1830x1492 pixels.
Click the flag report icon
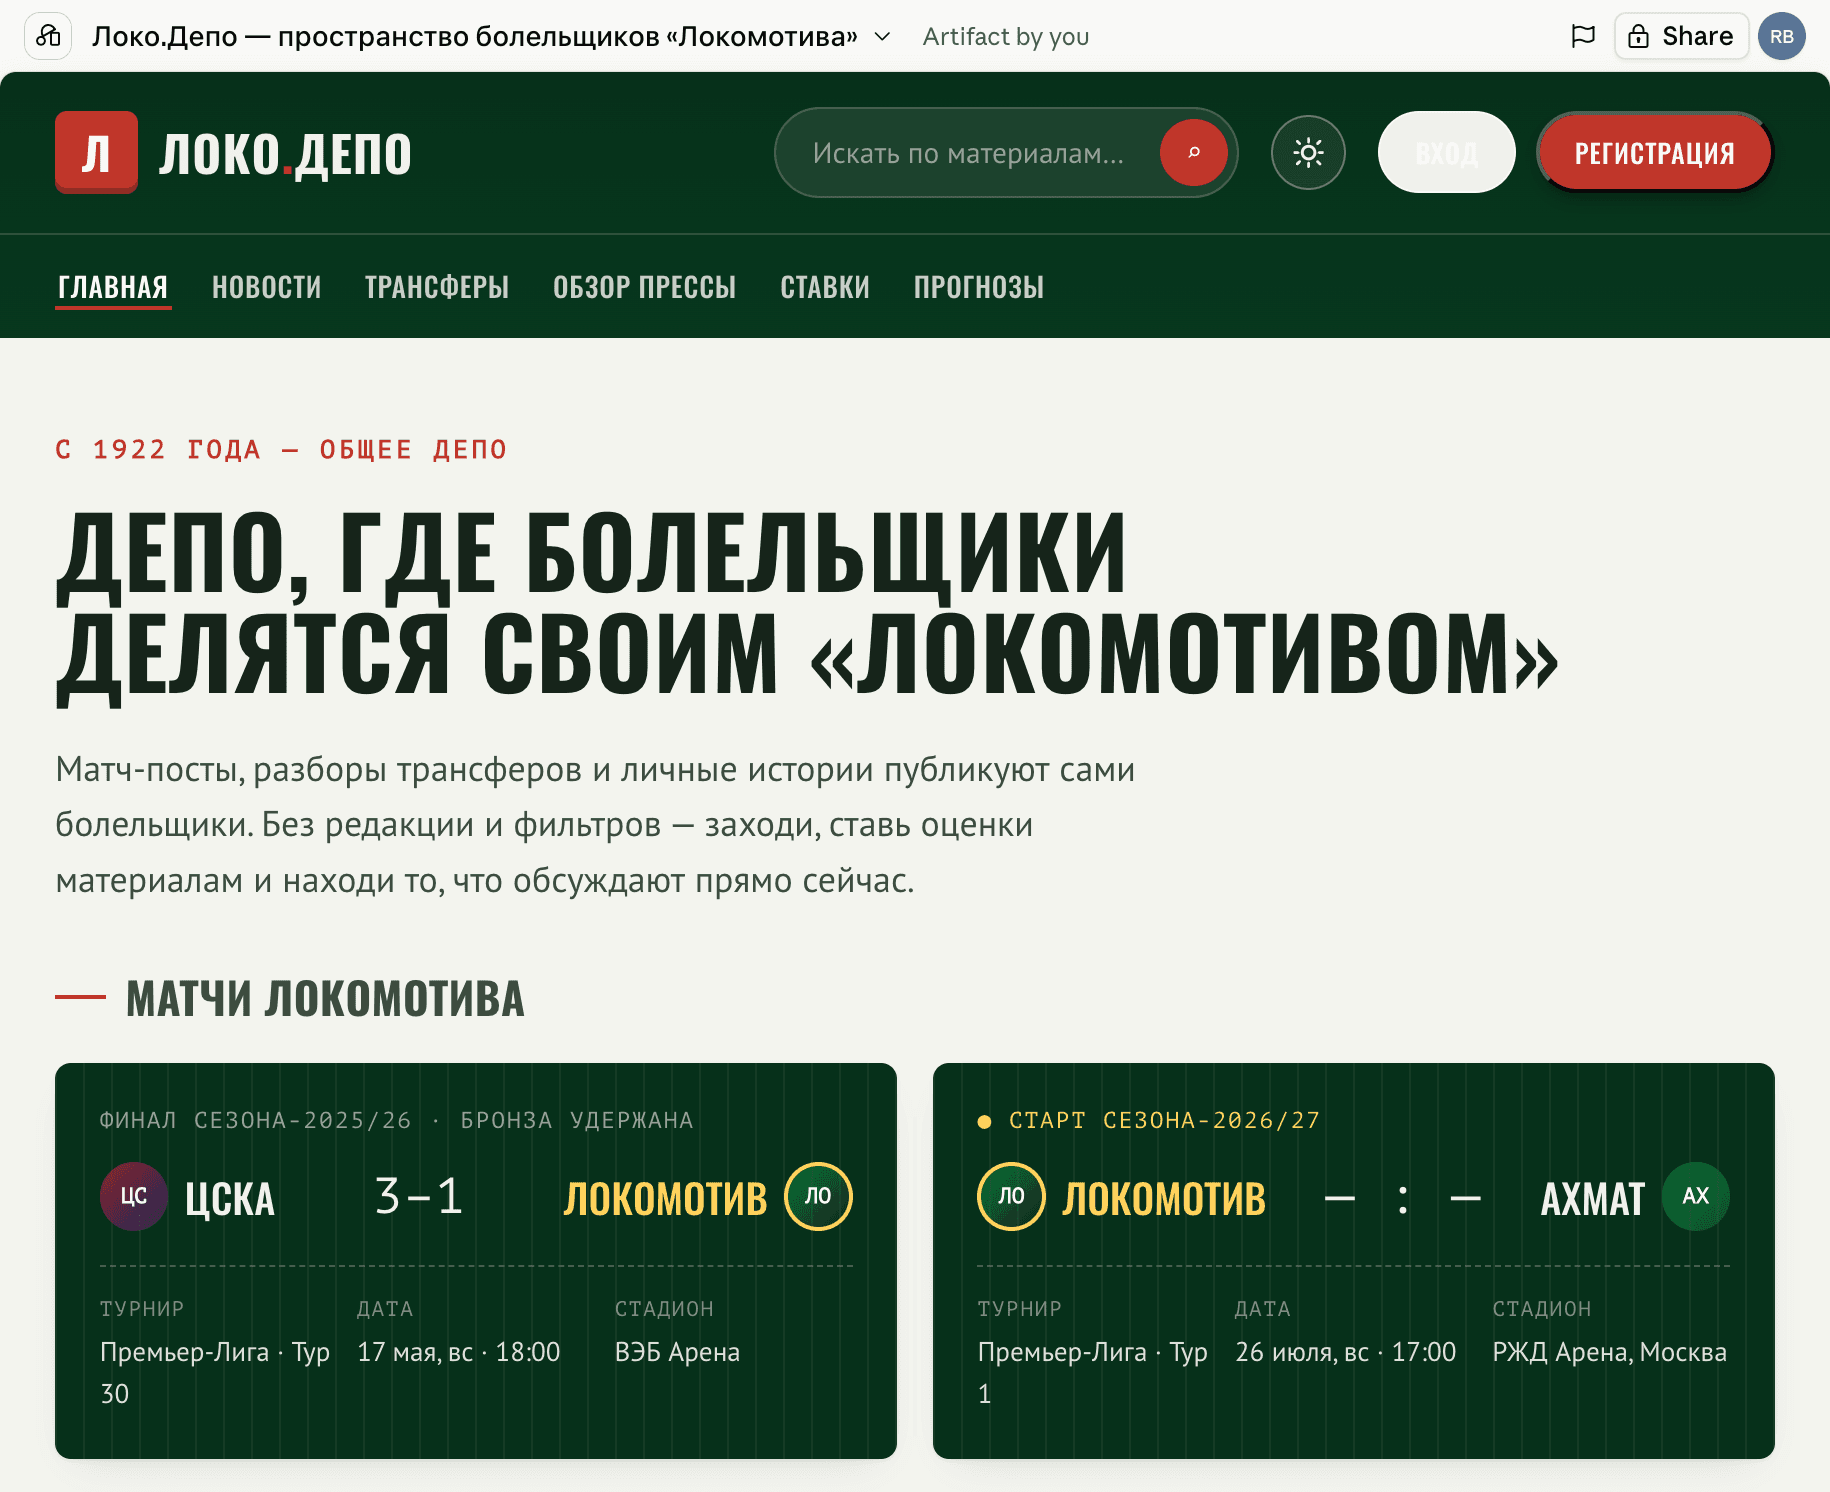[x=1583, y=37]
